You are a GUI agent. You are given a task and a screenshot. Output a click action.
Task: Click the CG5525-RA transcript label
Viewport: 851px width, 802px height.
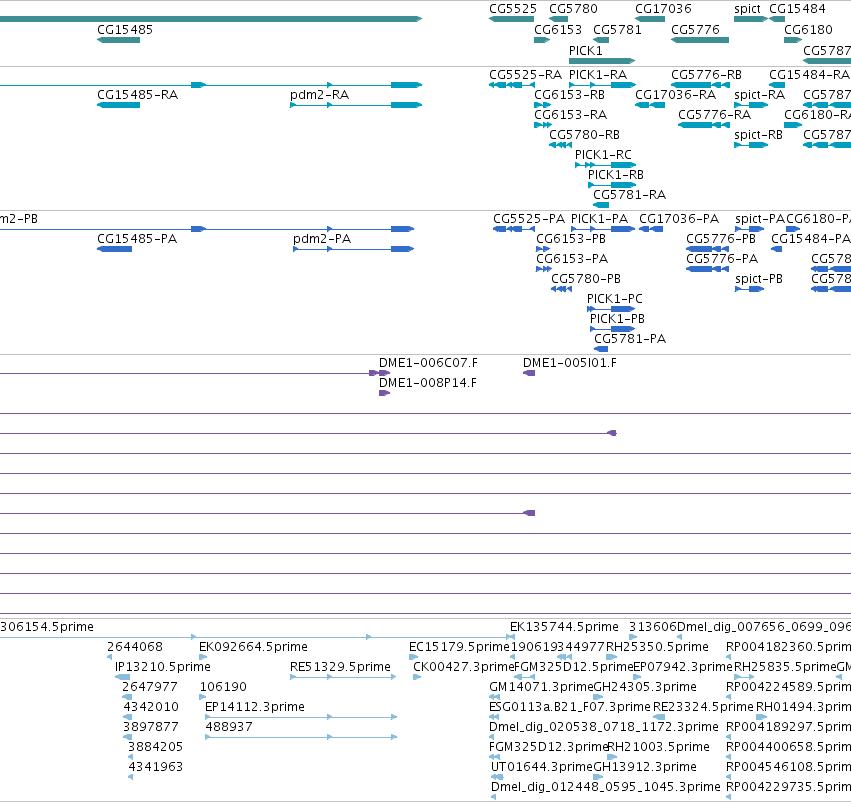[525, 75]
